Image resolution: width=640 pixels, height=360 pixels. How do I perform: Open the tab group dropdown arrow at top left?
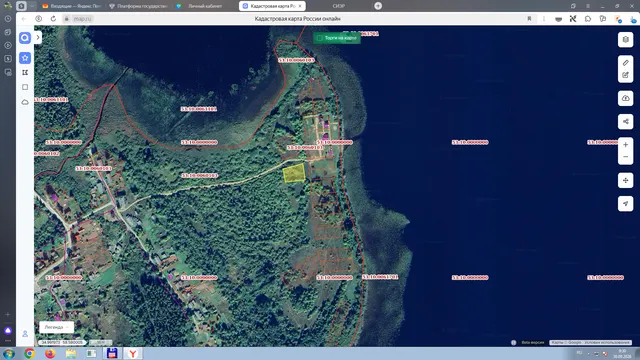coord(32,6)
